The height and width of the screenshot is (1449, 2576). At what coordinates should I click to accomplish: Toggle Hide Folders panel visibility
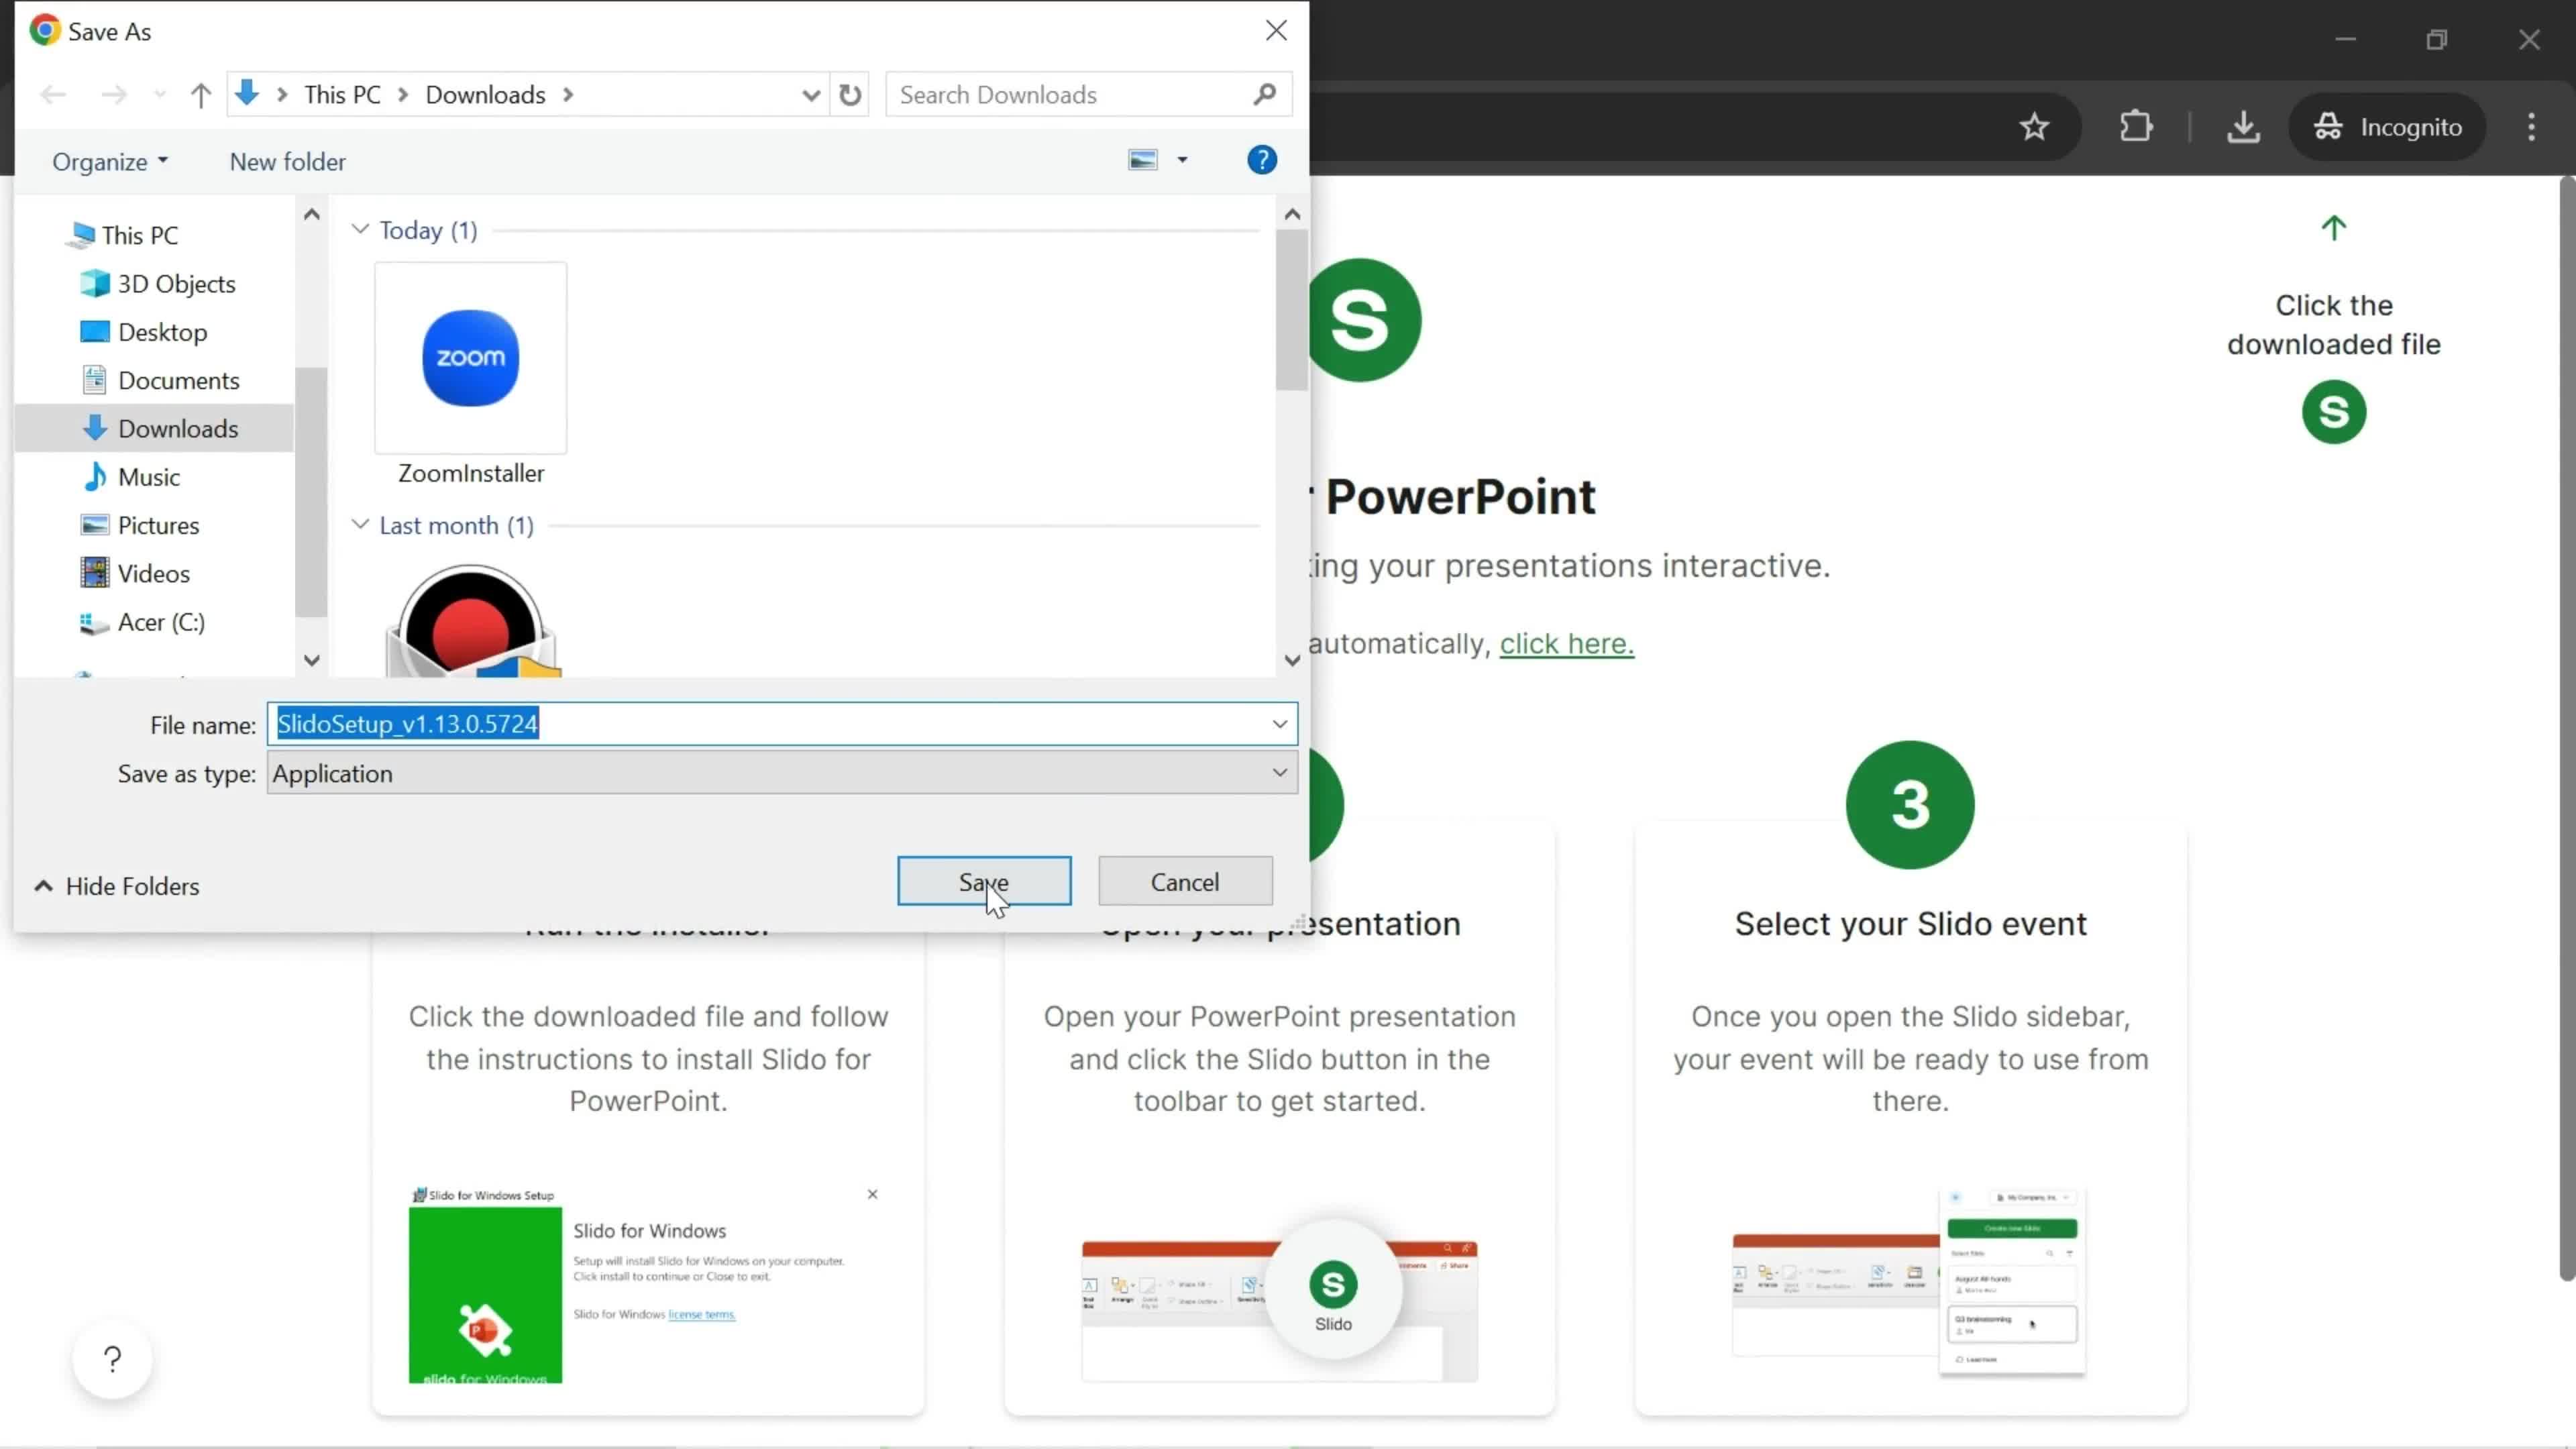click(115, 885)
